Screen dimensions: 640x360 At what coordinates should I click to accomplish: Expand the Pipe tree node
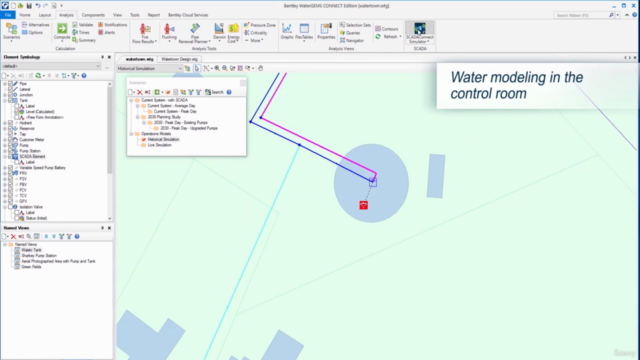click(x=5, y=84)
